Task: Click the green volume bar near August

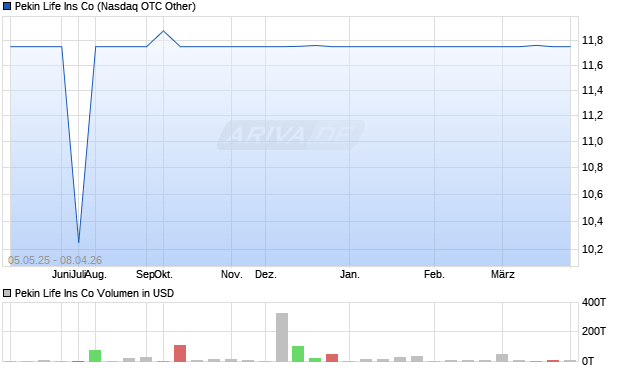Action: pos(95,356)
